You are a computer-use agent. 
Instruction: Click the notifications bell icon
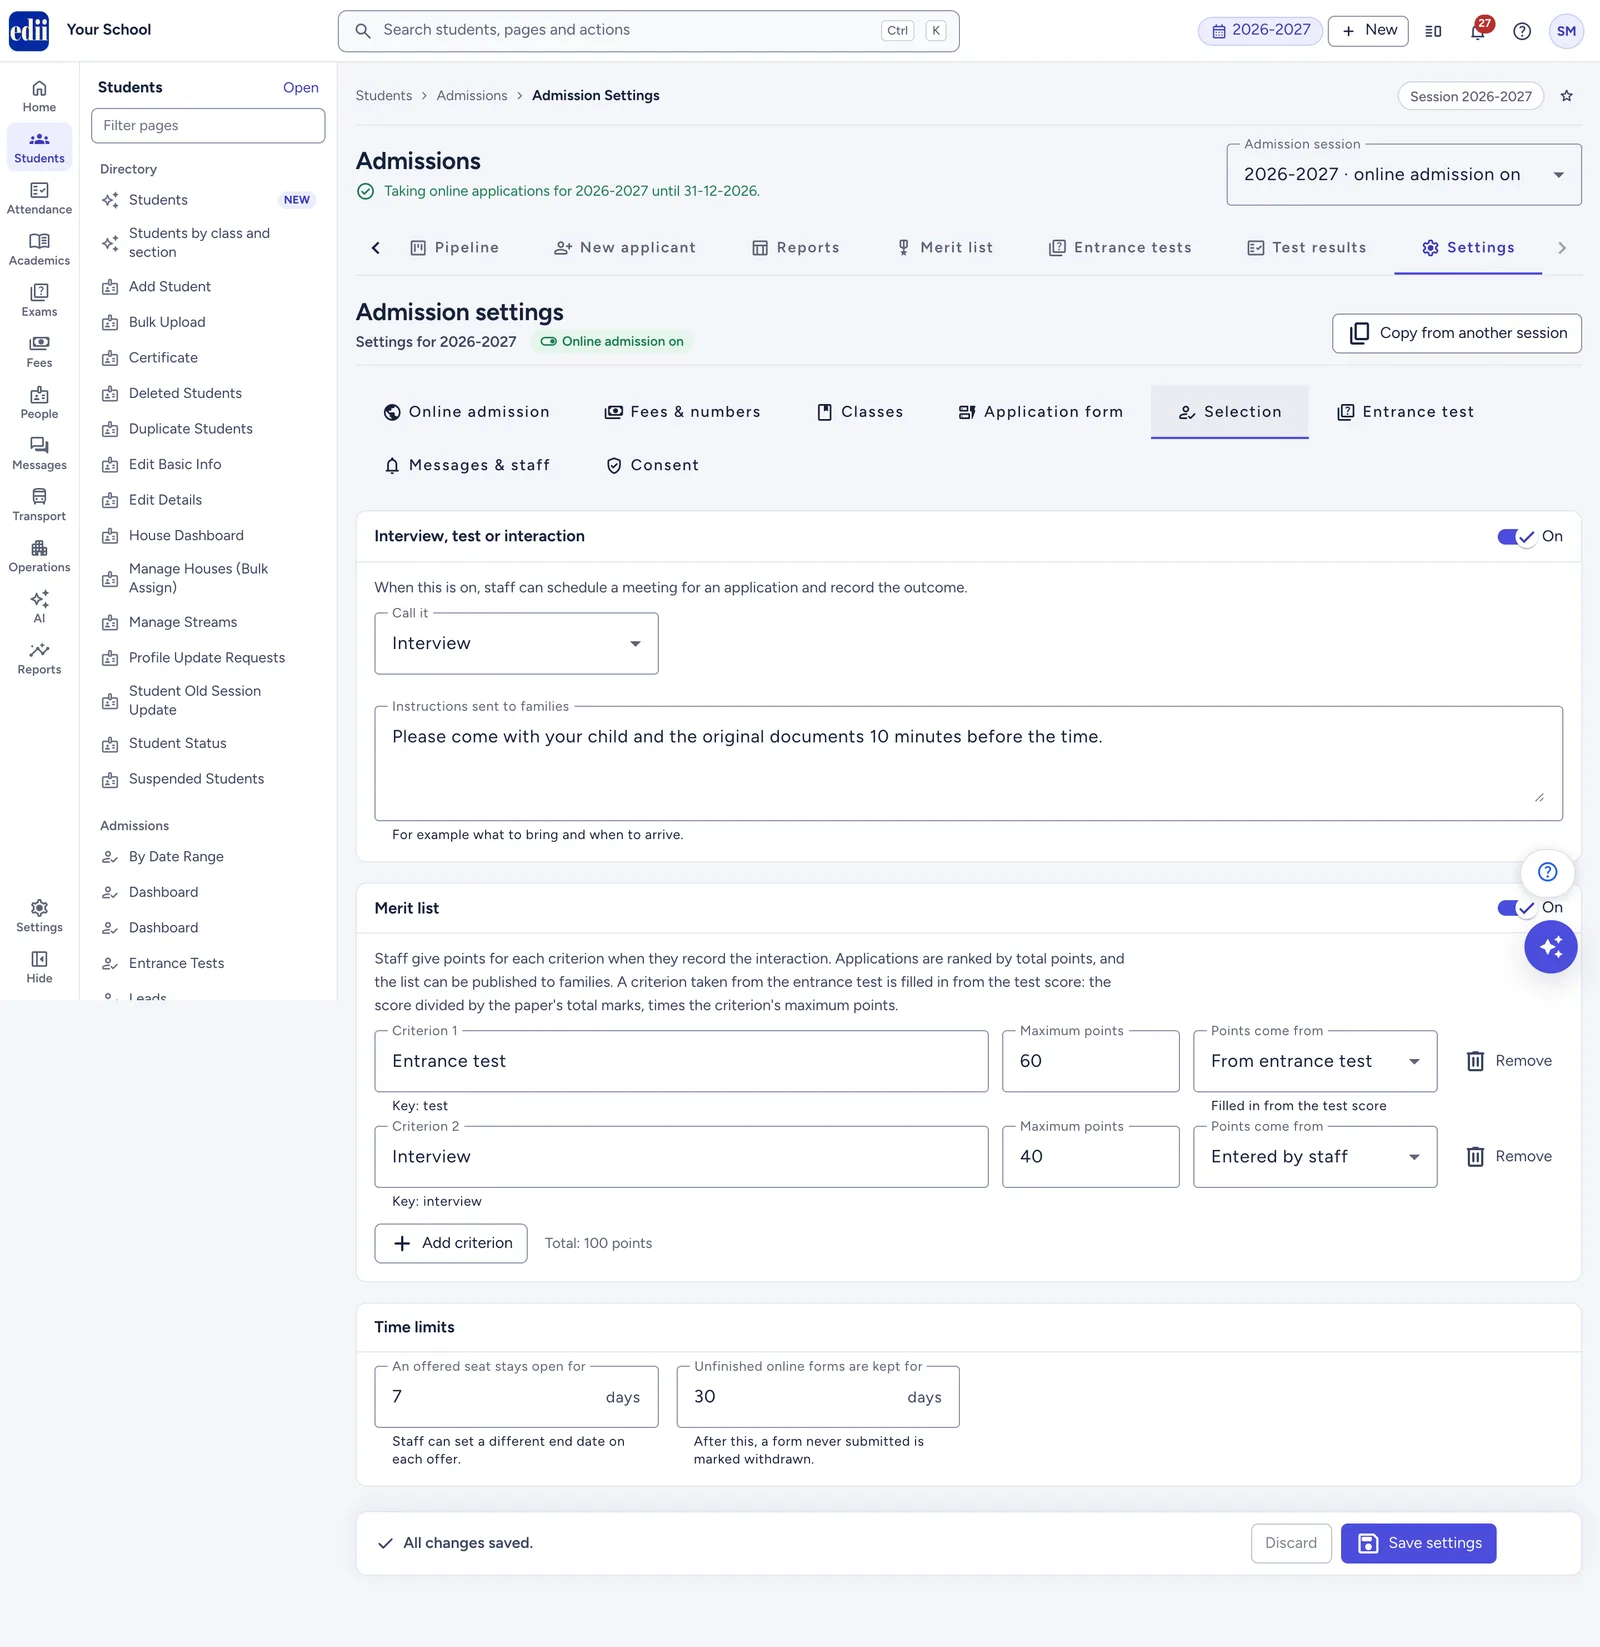coord(1478,31)
